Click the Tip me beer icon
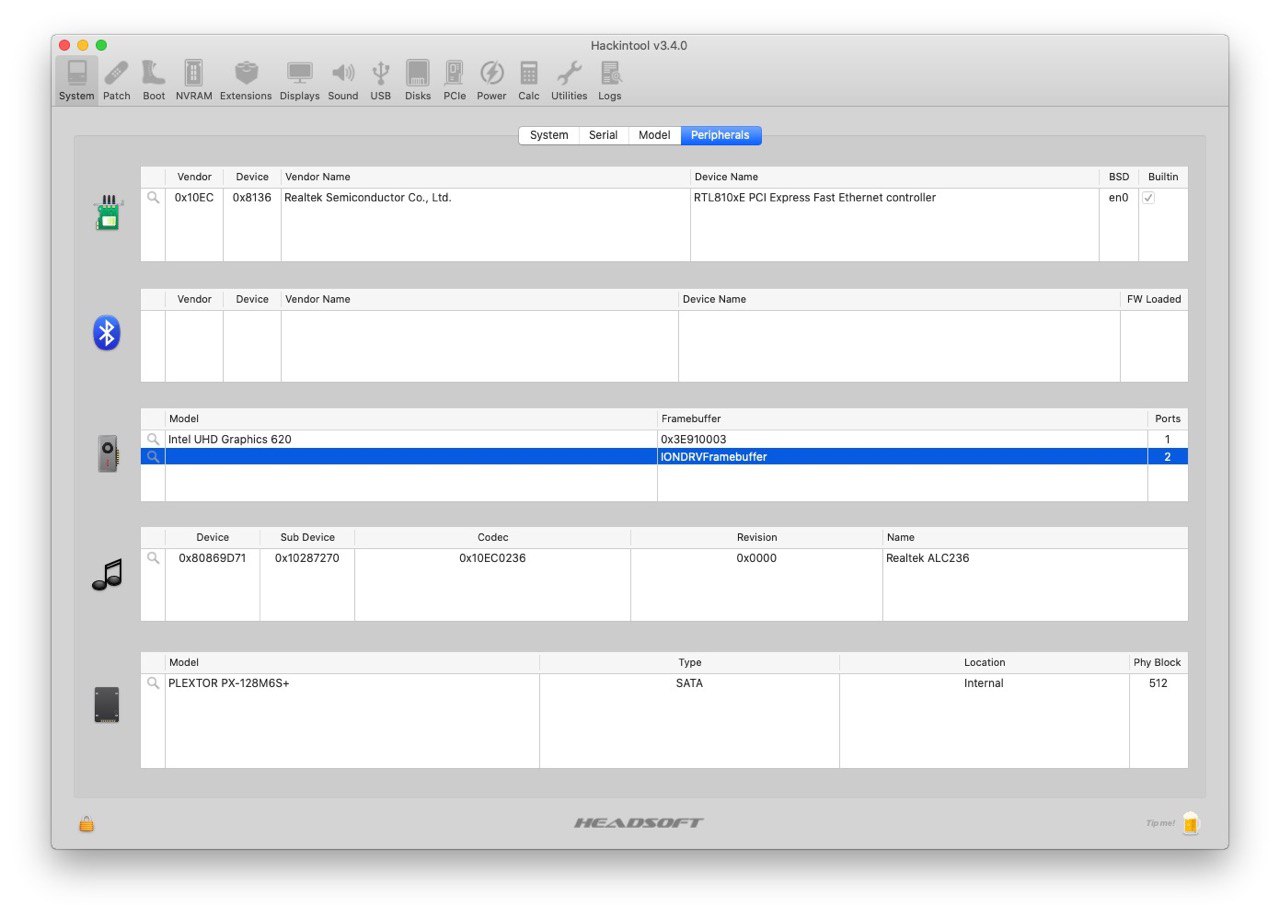The height and width of the screenshot is (917, 1280). pos(1190,823)
